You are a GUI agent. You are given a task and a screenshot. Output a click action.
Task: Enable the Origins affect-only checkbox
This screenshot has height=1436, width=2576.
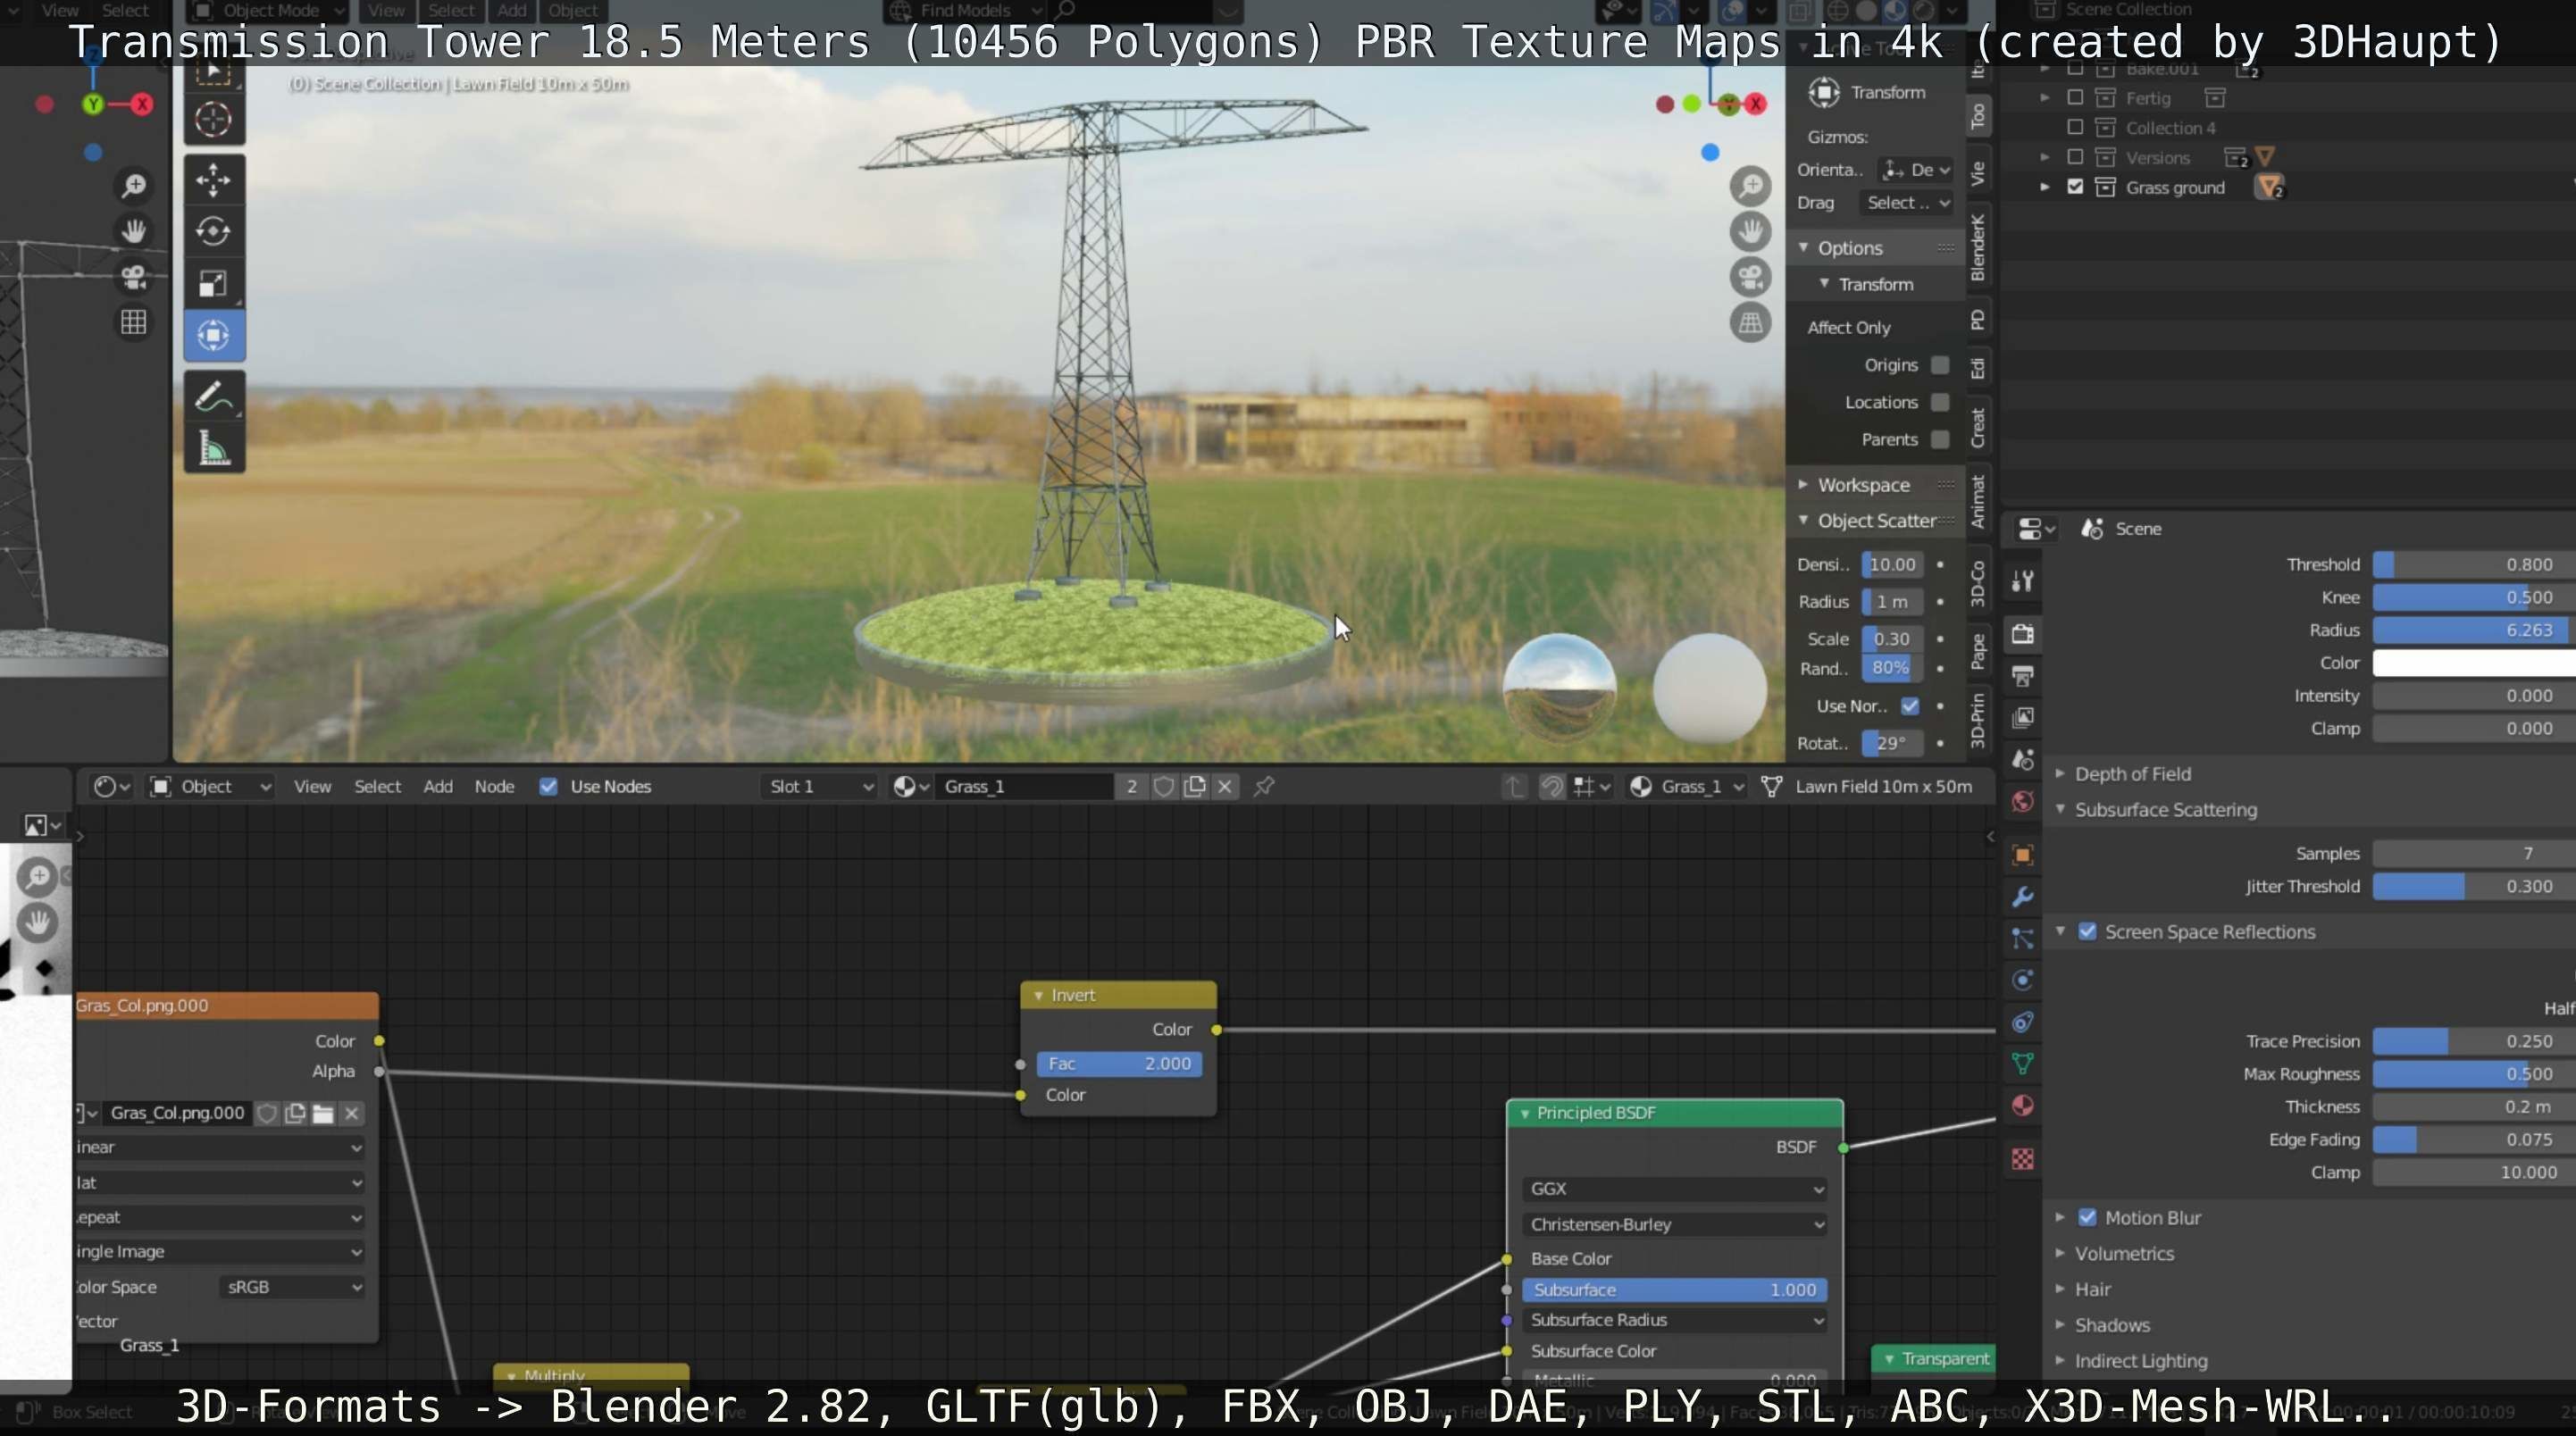(x=1940, y=365)
